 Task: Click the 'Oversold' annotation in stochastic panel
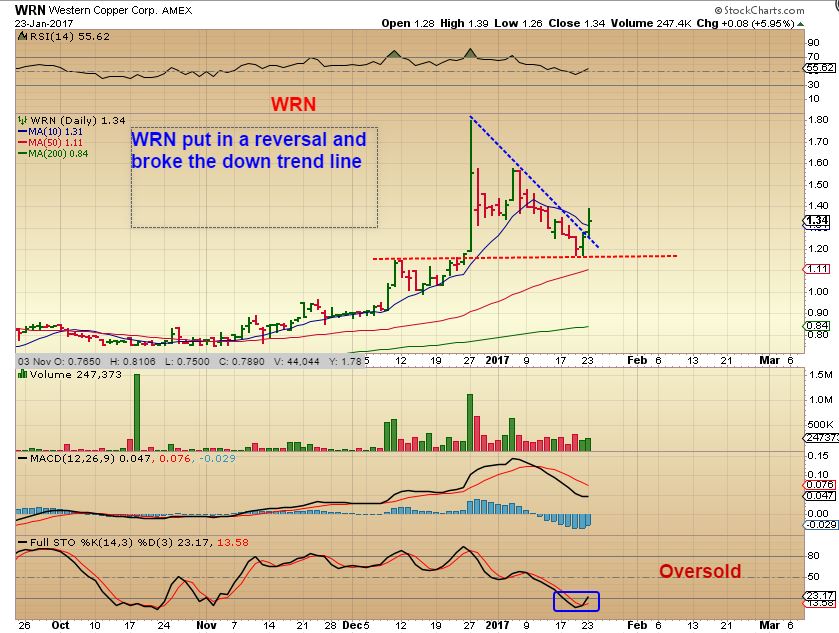[x=700, y=571]
